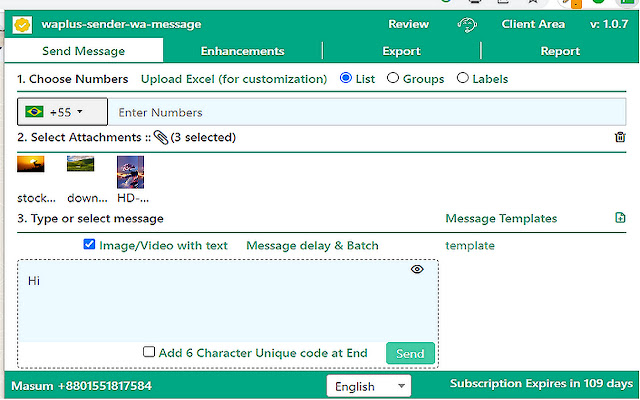
Task: Open the Client Area link
Action: (533, 24)
